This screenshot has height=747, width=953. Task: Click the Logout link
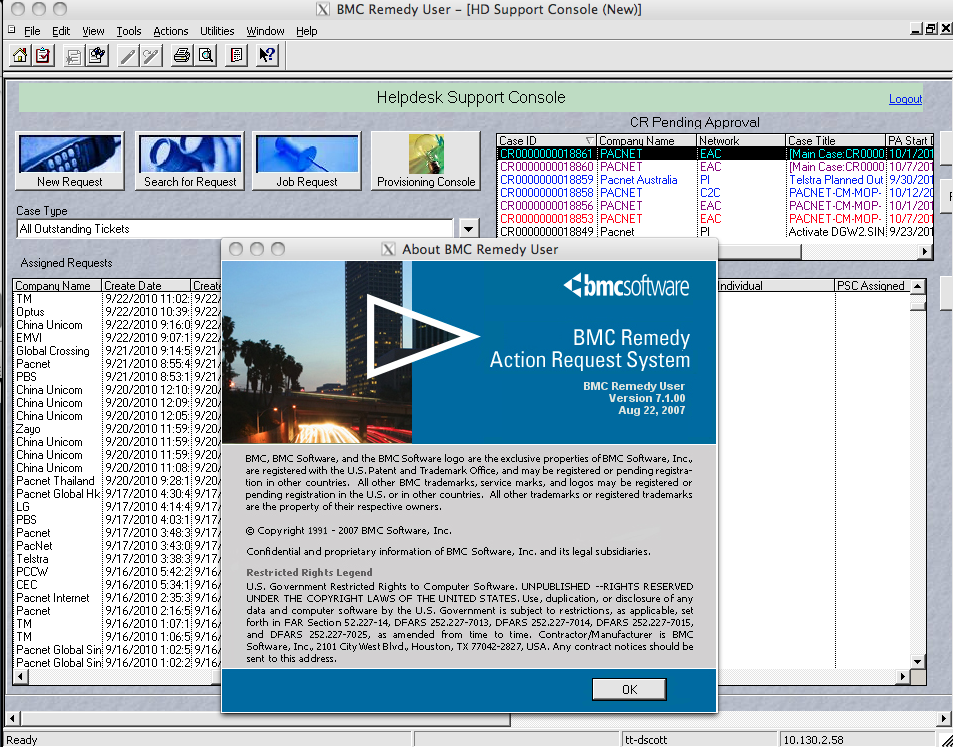(905, 99)
